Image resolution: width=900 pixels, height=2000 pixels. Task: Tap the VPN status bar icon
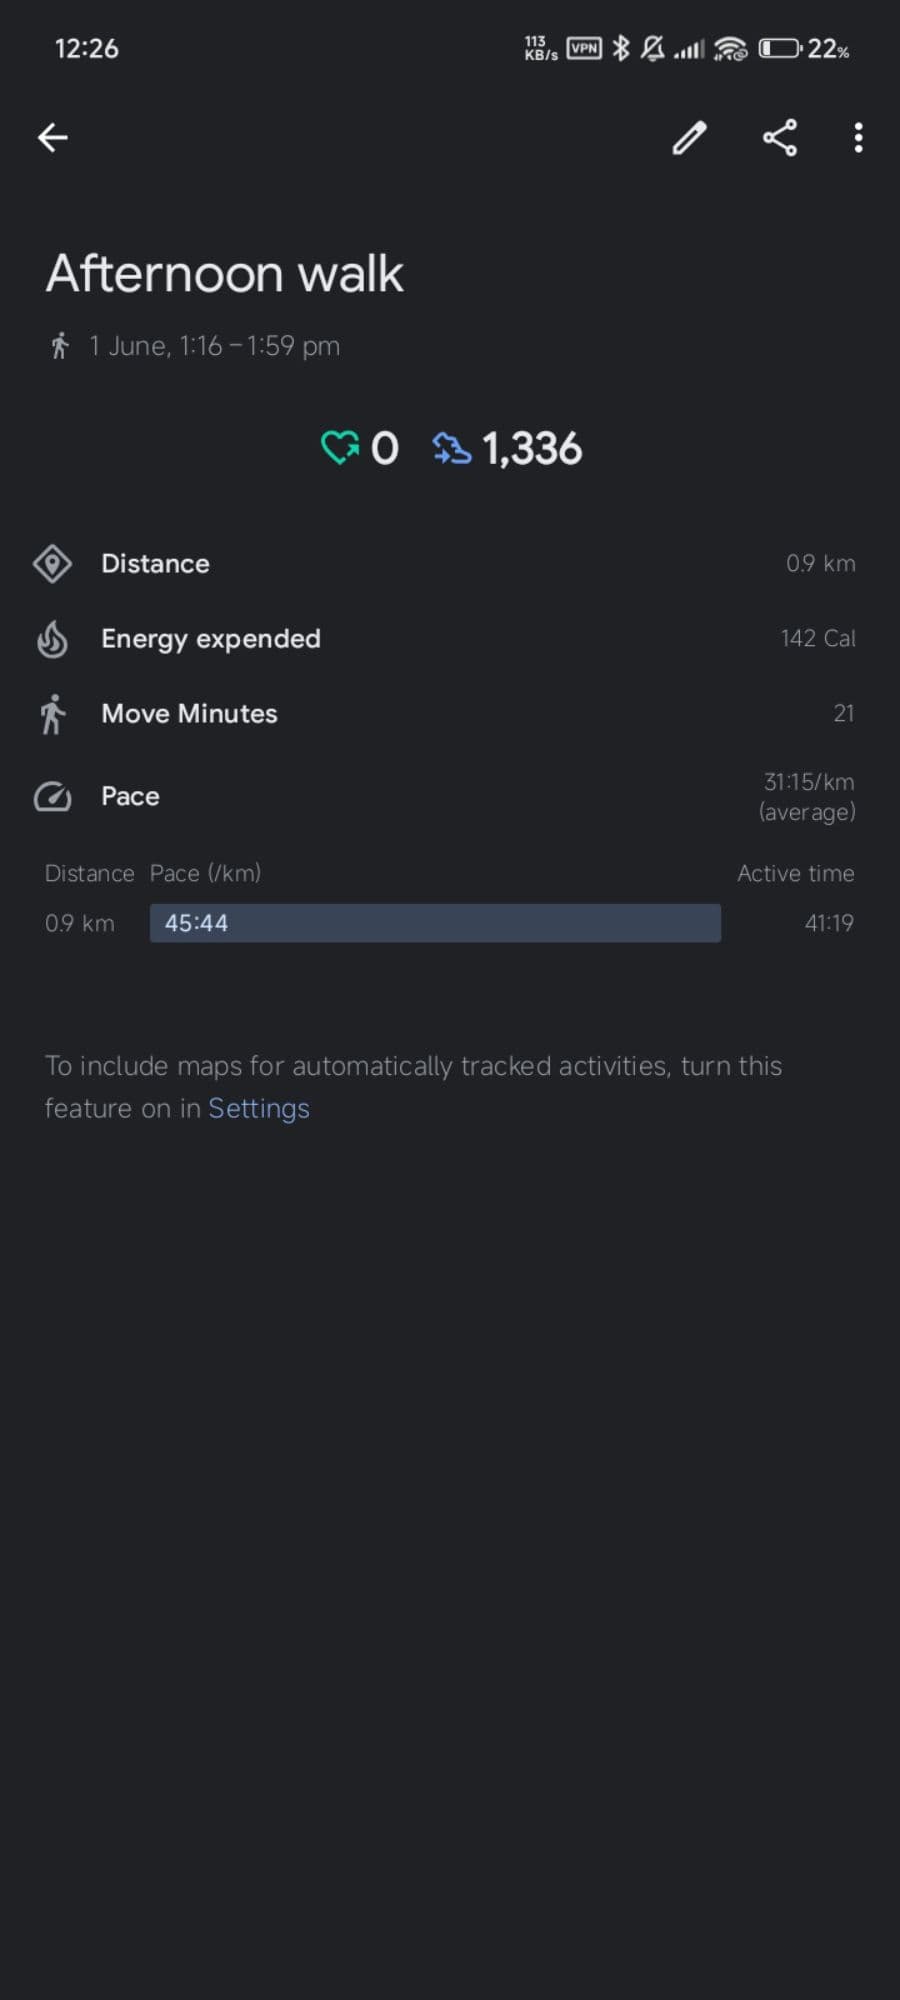(x=584, y=48)
